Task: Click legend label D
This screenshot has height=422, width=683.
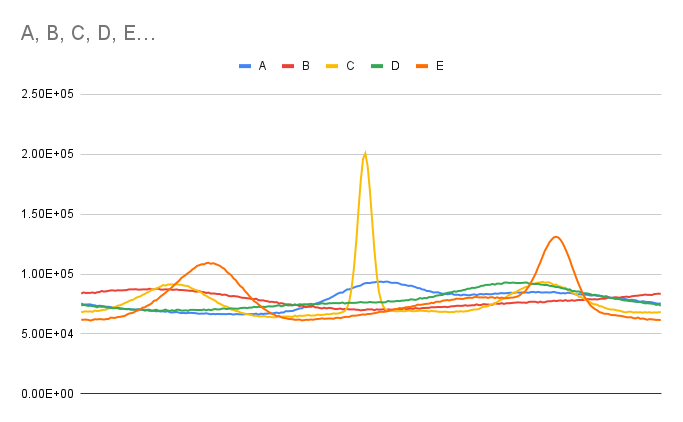Action: (395, 66)
